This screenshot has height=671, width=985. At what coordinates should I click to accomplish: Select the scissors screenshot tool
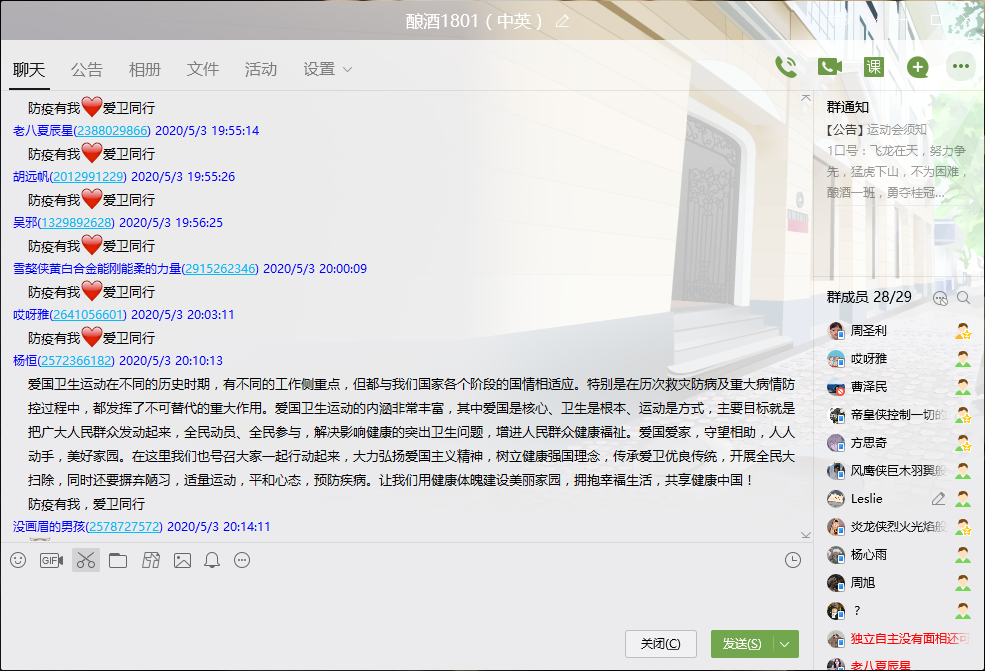(x=86, y=560)
